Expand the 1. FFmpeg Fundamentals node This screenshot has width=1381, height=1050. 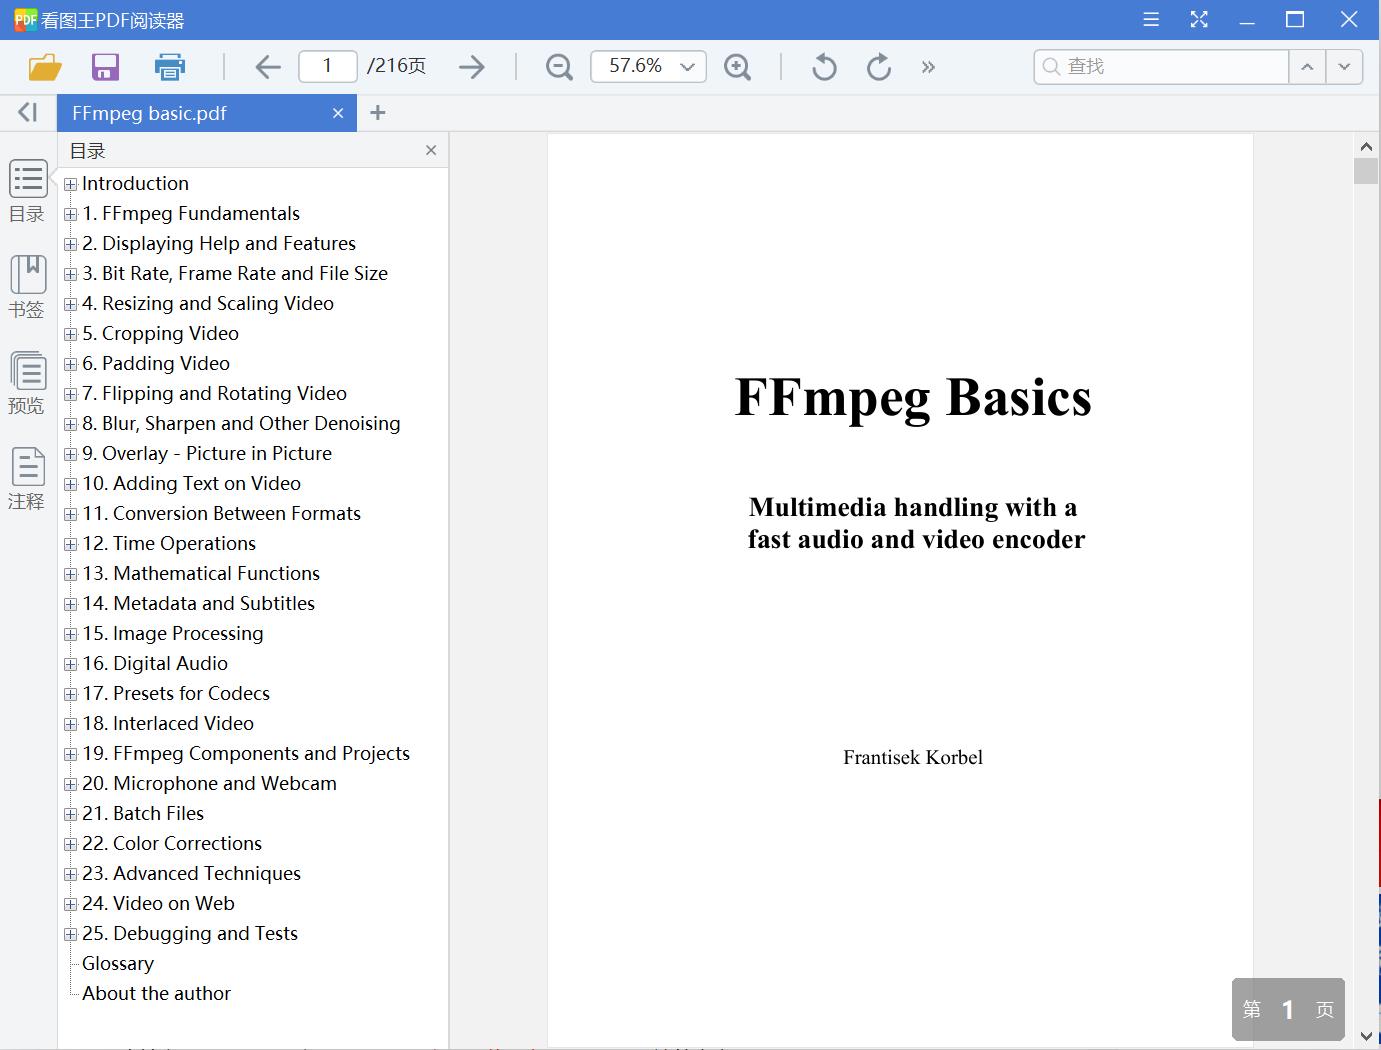click(70, 214)
